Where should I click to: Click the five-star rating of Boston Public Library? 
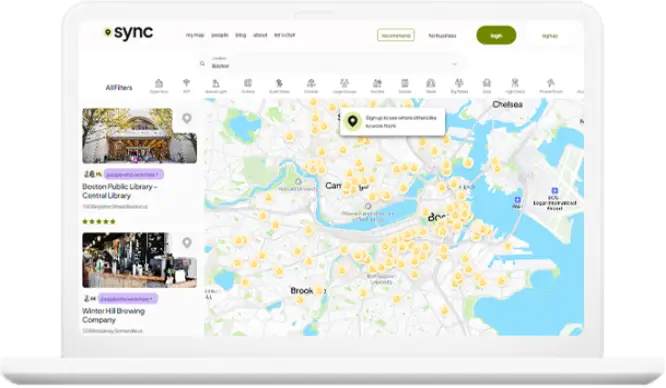[x=99, y=221]
